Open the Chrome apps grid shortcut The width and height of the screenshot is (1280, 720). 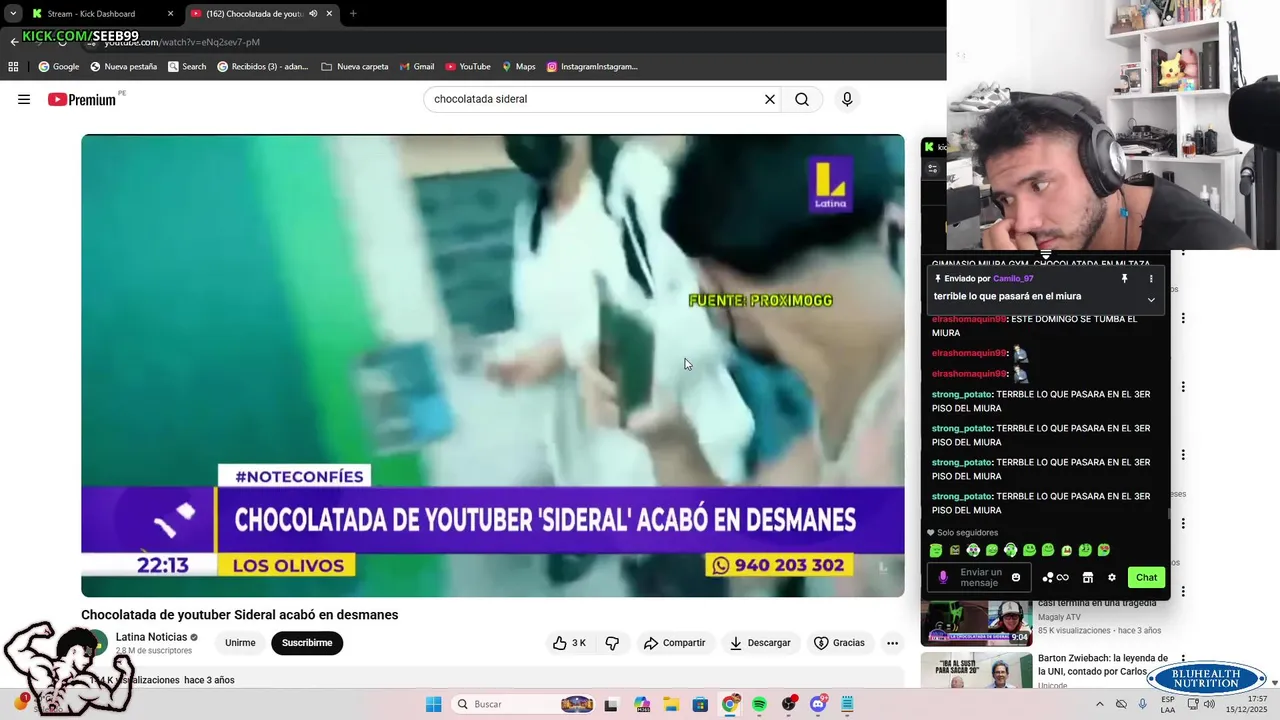(13, 67)
